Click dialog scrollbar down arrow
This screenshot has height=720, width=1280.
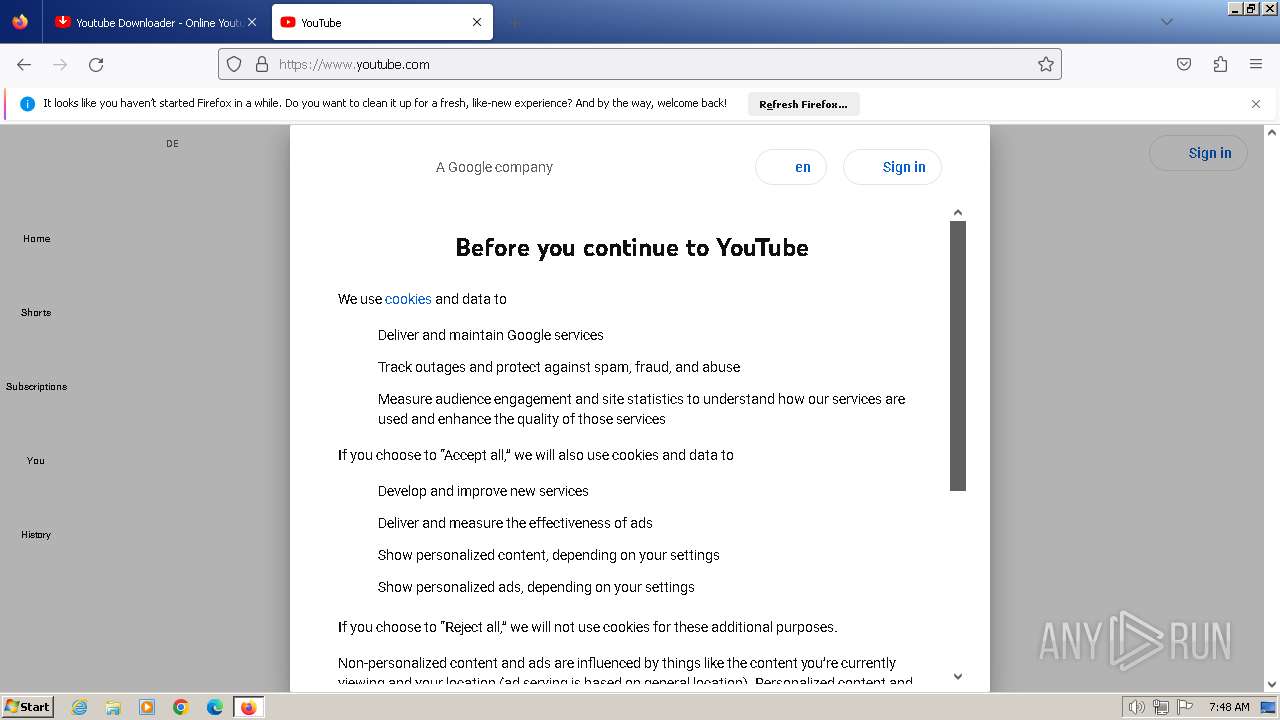tap(958, 677)
